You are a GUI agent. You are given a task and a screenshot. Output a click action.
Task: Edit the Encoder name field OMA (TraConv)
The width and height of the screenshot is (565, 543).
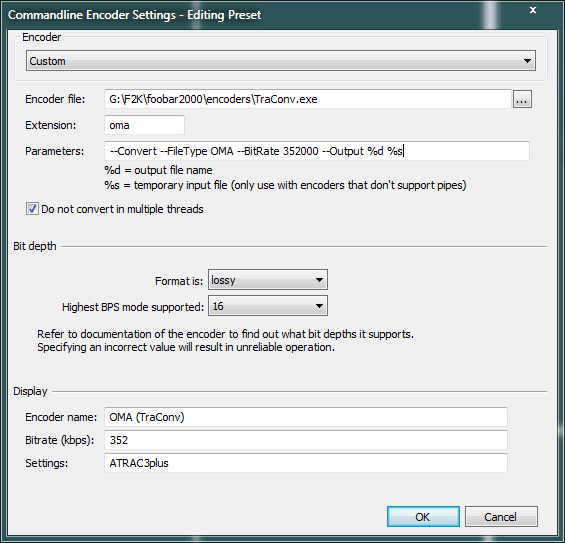(306, 417)
